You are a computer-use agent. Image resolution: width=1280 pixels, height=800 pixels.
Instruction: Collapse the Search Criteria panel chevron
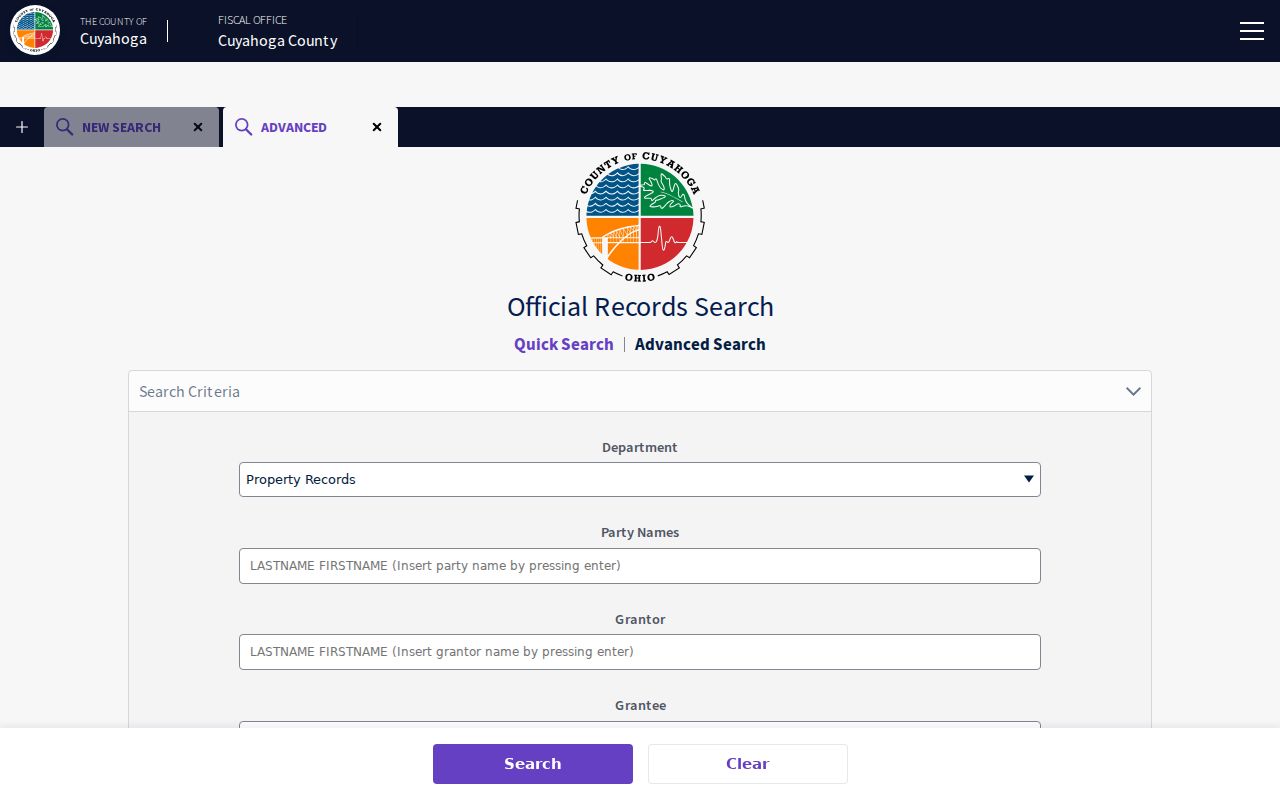[1133, 391]
